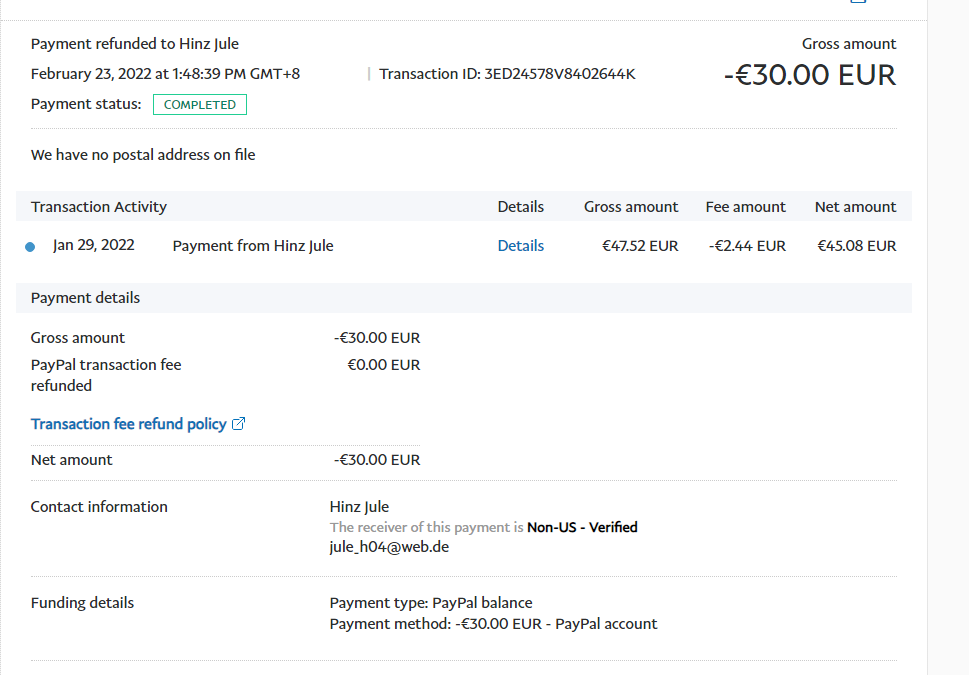Click the Transaction Activity column header

(99, 207)
